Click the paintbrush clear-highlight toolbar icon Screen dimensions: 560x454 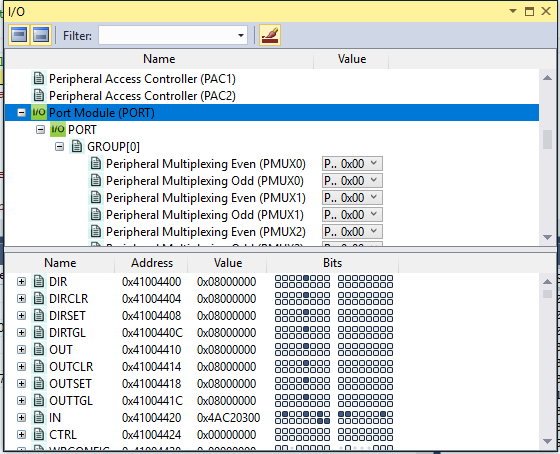click(x=270, y=35)
